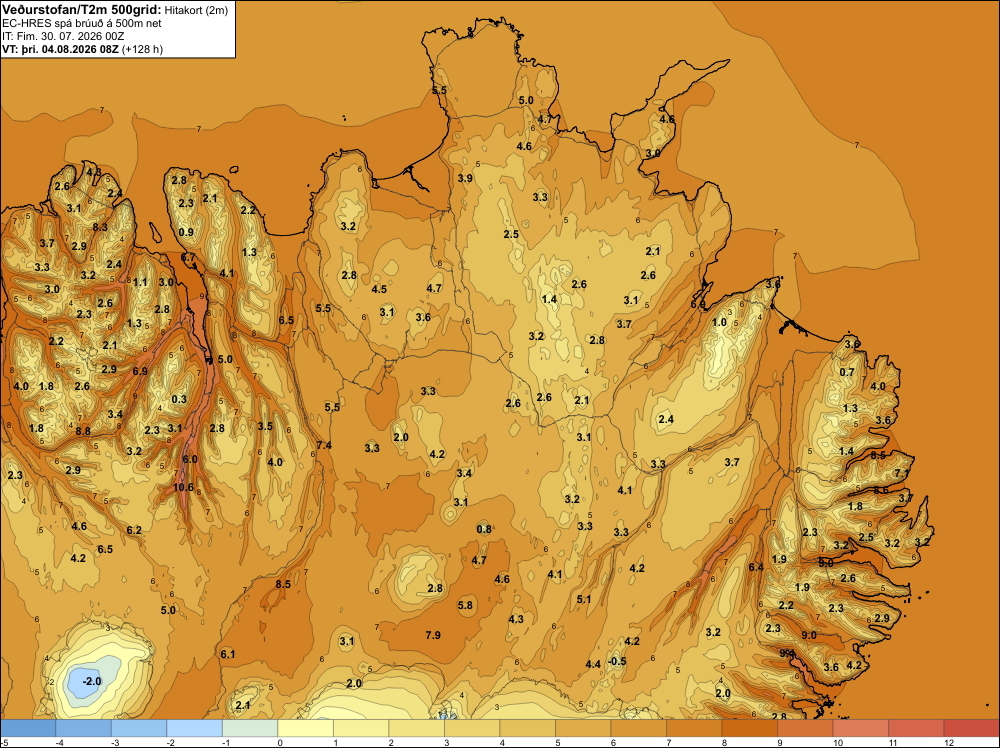This screenshot has height=748, width=1000.
Task: Click the 1.0 temperature value
Action: (x=719, y=322)
